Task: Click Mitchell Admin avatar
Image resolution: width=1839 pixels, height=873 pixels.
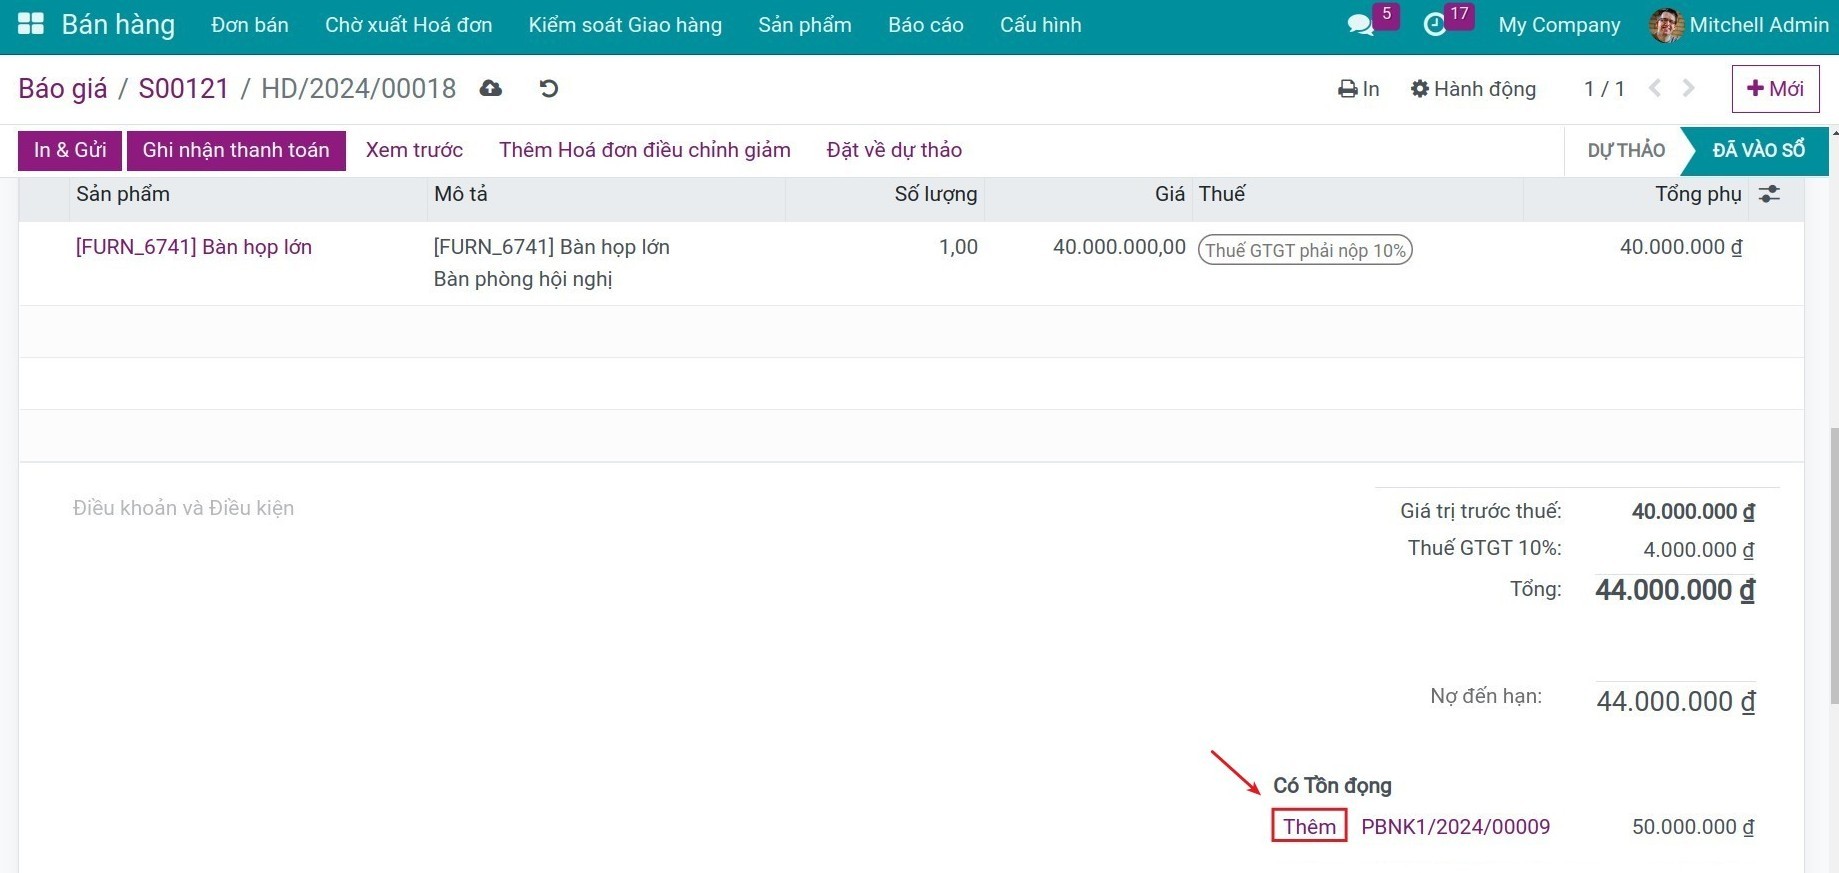Action: [x=1665, y=25]
